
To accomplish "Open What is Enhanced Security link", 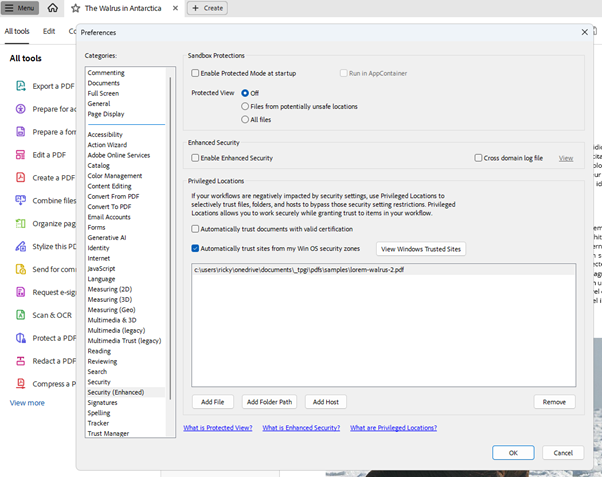I will tap(301, 428).
